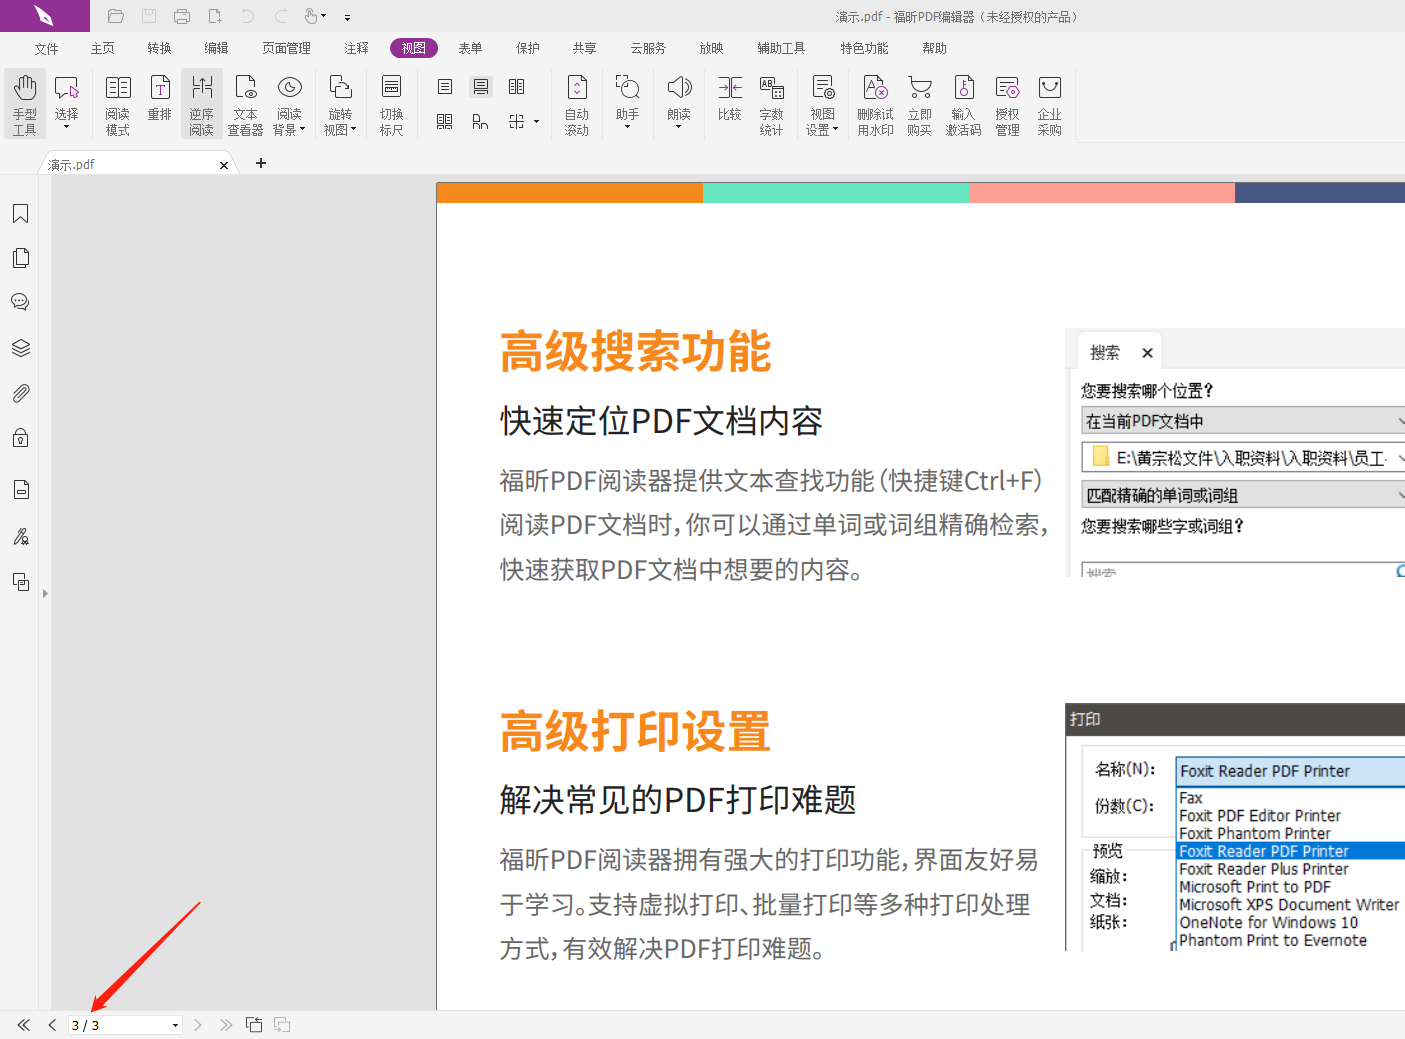Open the page number dropdown arrow

pyautogui.click(x=176, y=1025)
